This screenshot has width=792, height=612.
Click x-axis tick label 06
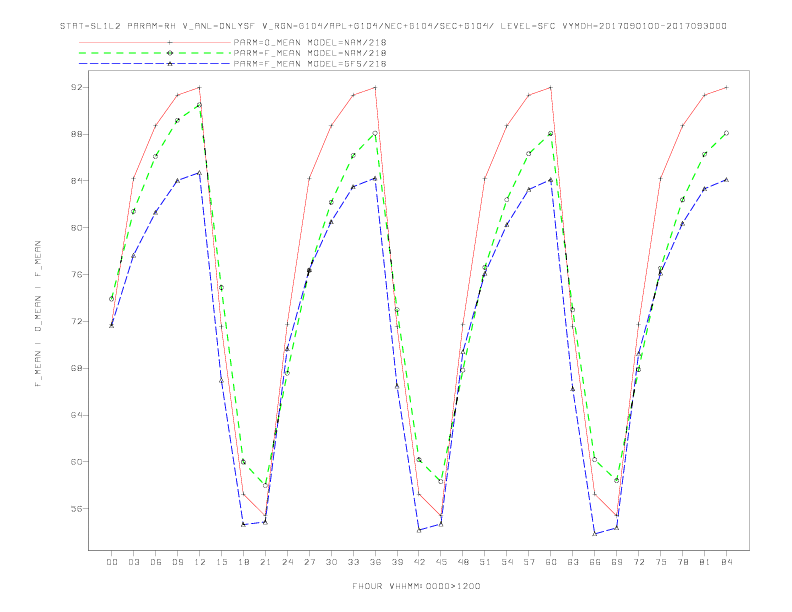156,562
